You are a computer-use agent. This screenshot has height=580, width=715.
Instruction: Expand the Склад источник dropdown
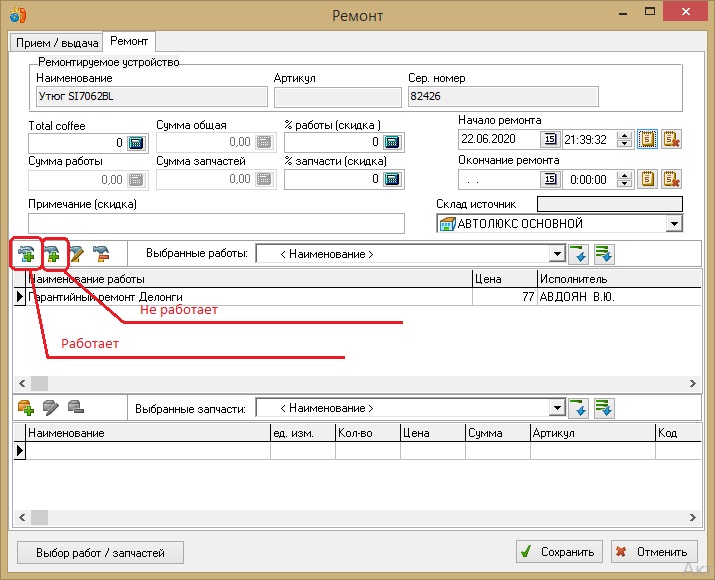(674, 224)
